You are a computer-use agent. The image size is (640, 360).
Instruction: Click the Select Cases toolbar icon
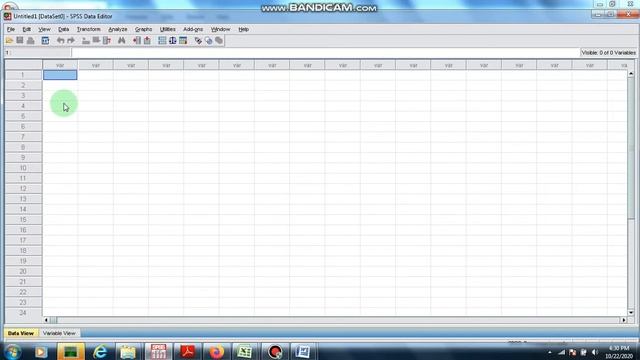click(x=183, y=40)
